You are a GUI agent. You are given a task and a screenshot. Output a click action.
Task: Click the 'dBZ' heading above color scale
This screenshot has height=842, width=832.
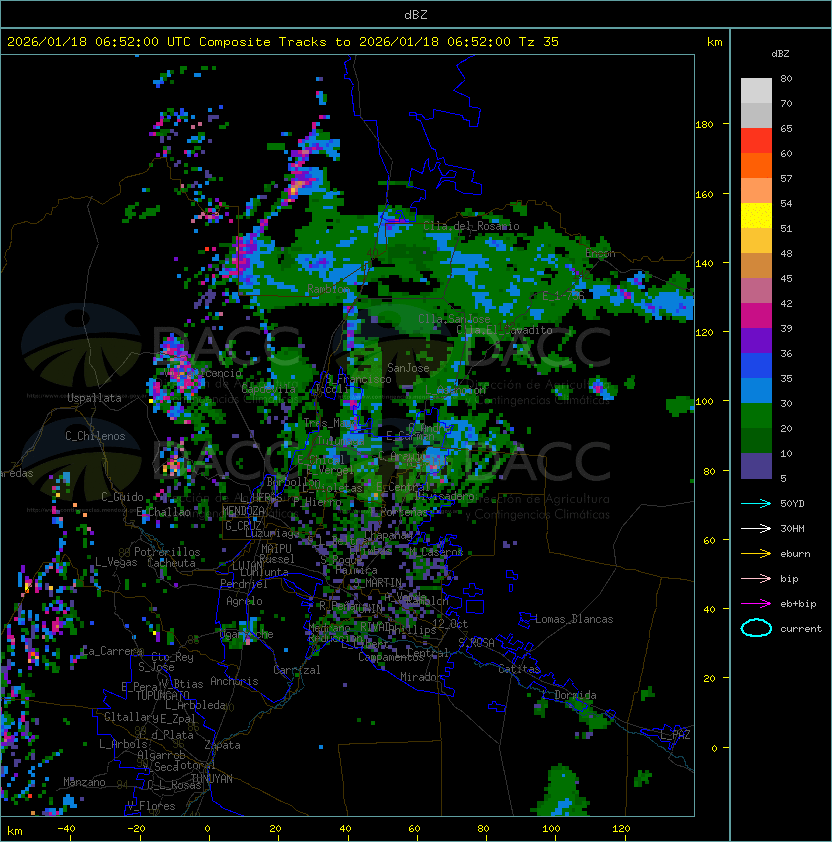tap(780, 54)
